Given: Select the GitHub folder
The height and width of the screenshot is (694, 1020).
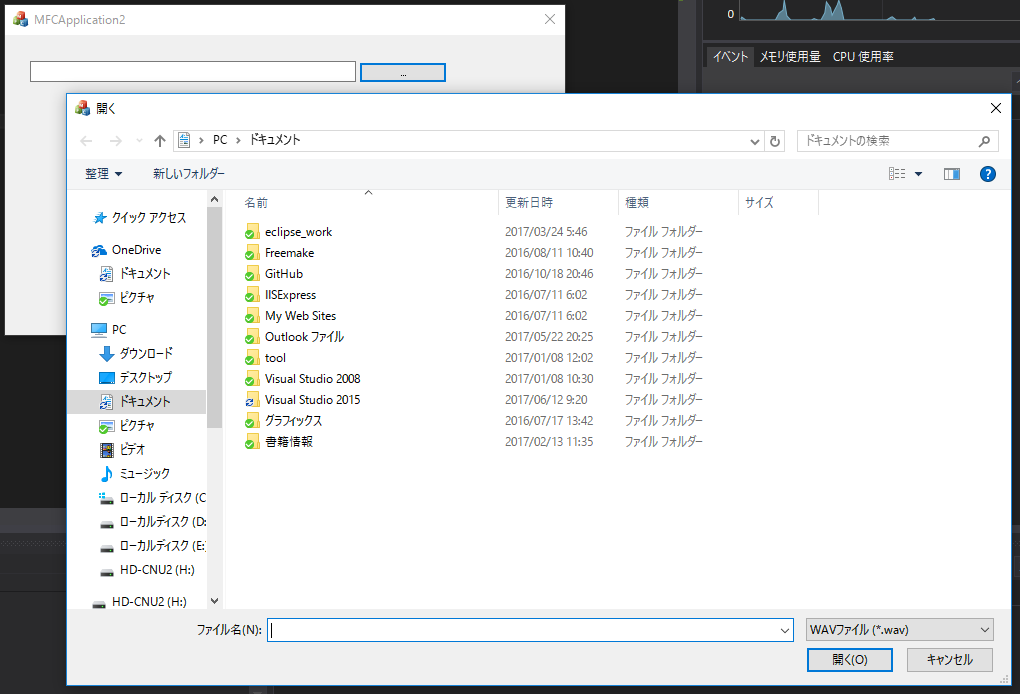Looking at the screenshot, I should tap(284, 274).
